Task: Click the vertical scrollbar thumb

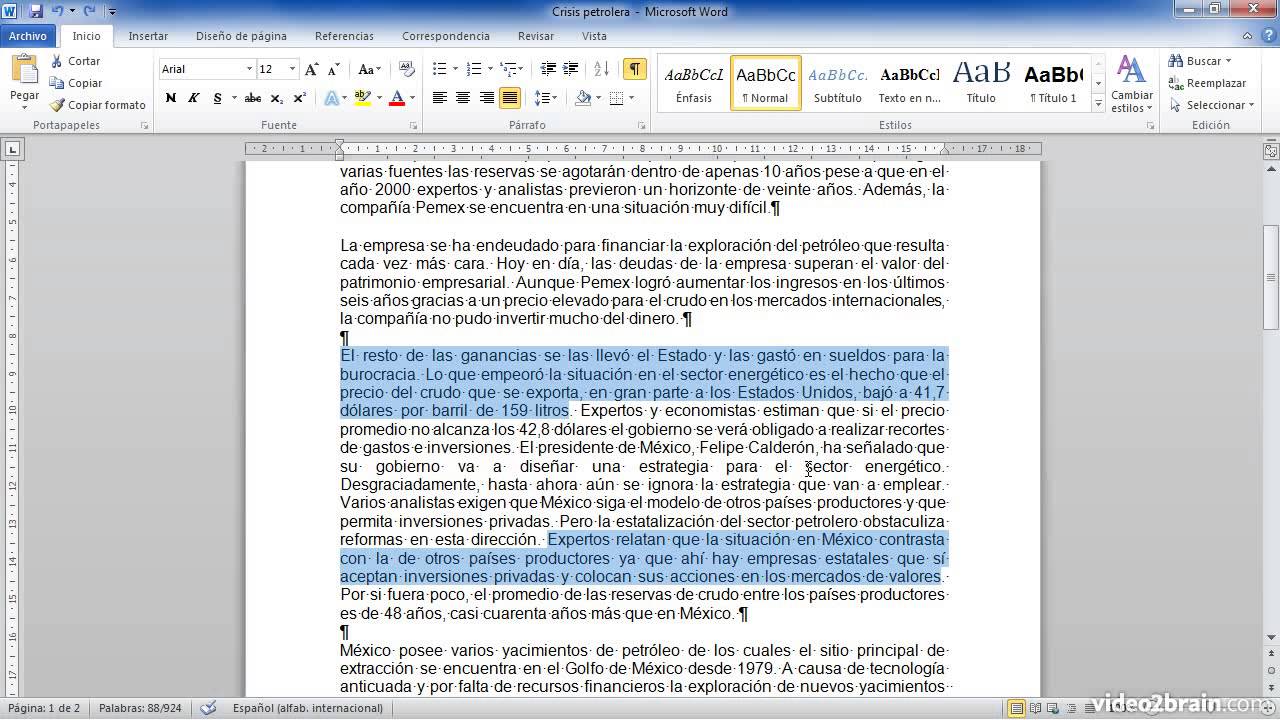Action: pos(1271,278)
